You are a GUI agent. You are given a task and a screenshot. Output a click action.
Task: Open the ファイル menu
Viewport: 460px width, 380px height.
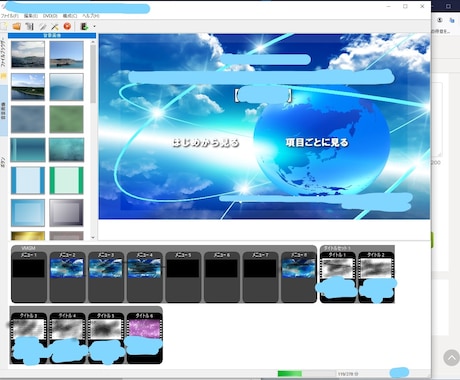(9, 16)
